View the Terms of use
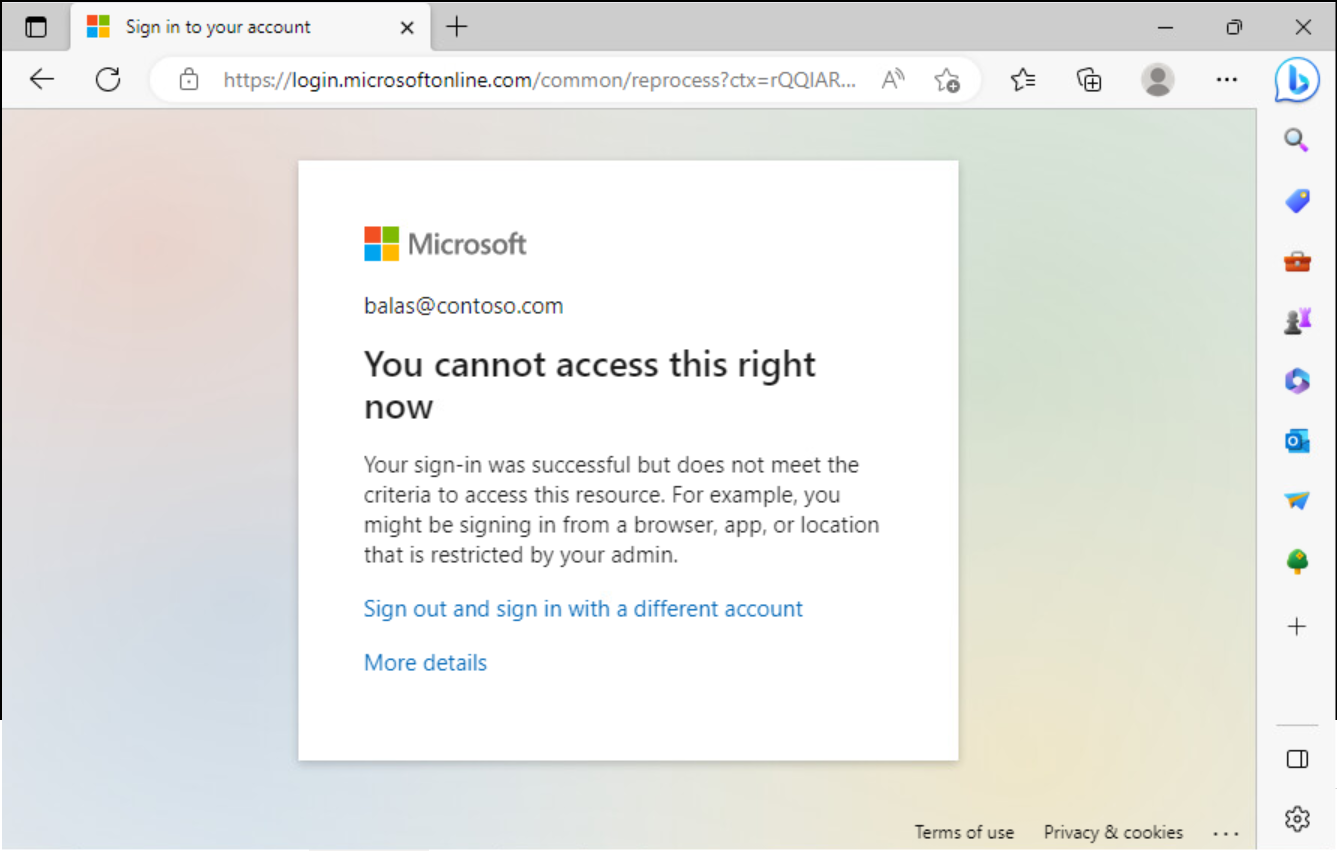This screenshot has height=851, width=1337. pos(963,832)
